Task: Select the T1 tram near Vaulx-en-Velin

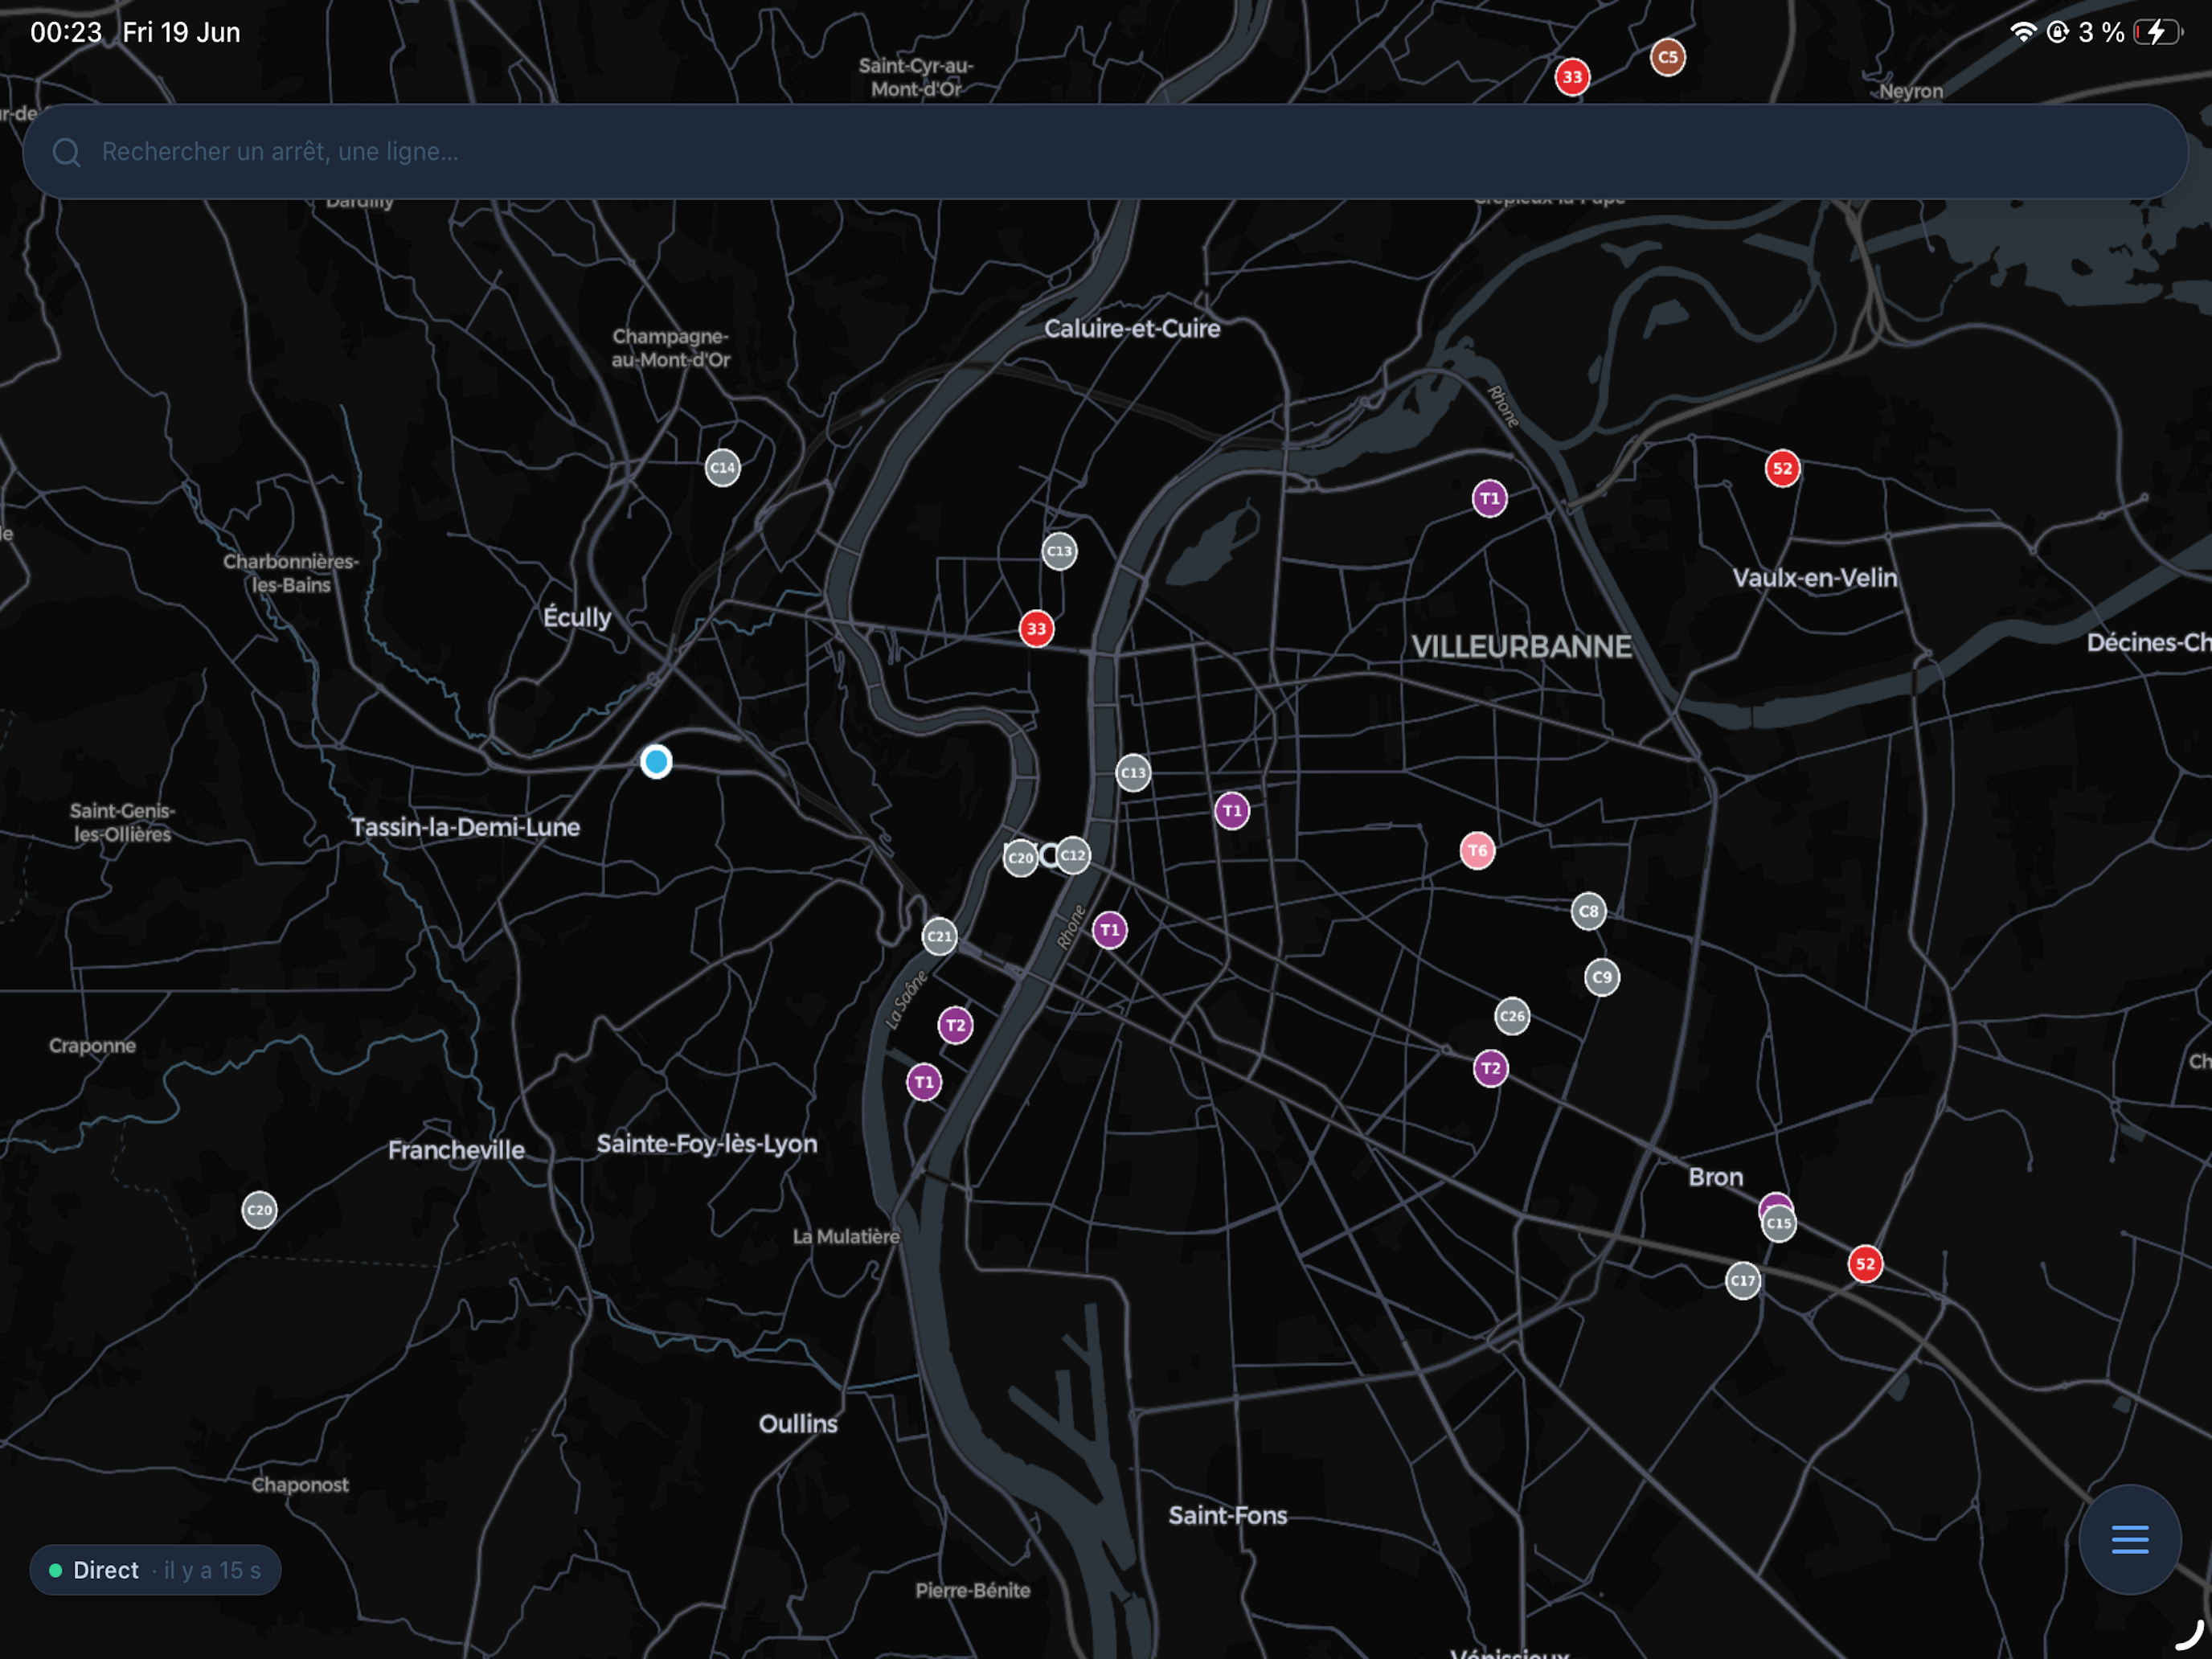Action: tap(1489, 498)
